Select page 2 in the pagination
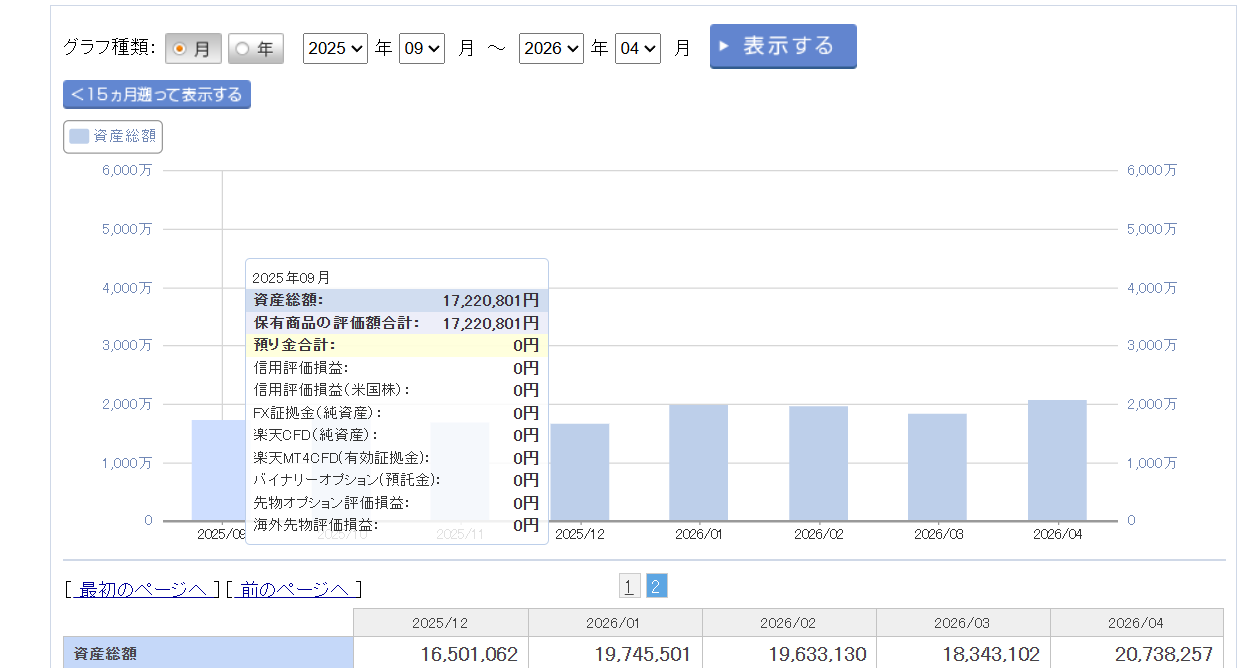Screen dimensions: 1259x668 coord(656,587)
